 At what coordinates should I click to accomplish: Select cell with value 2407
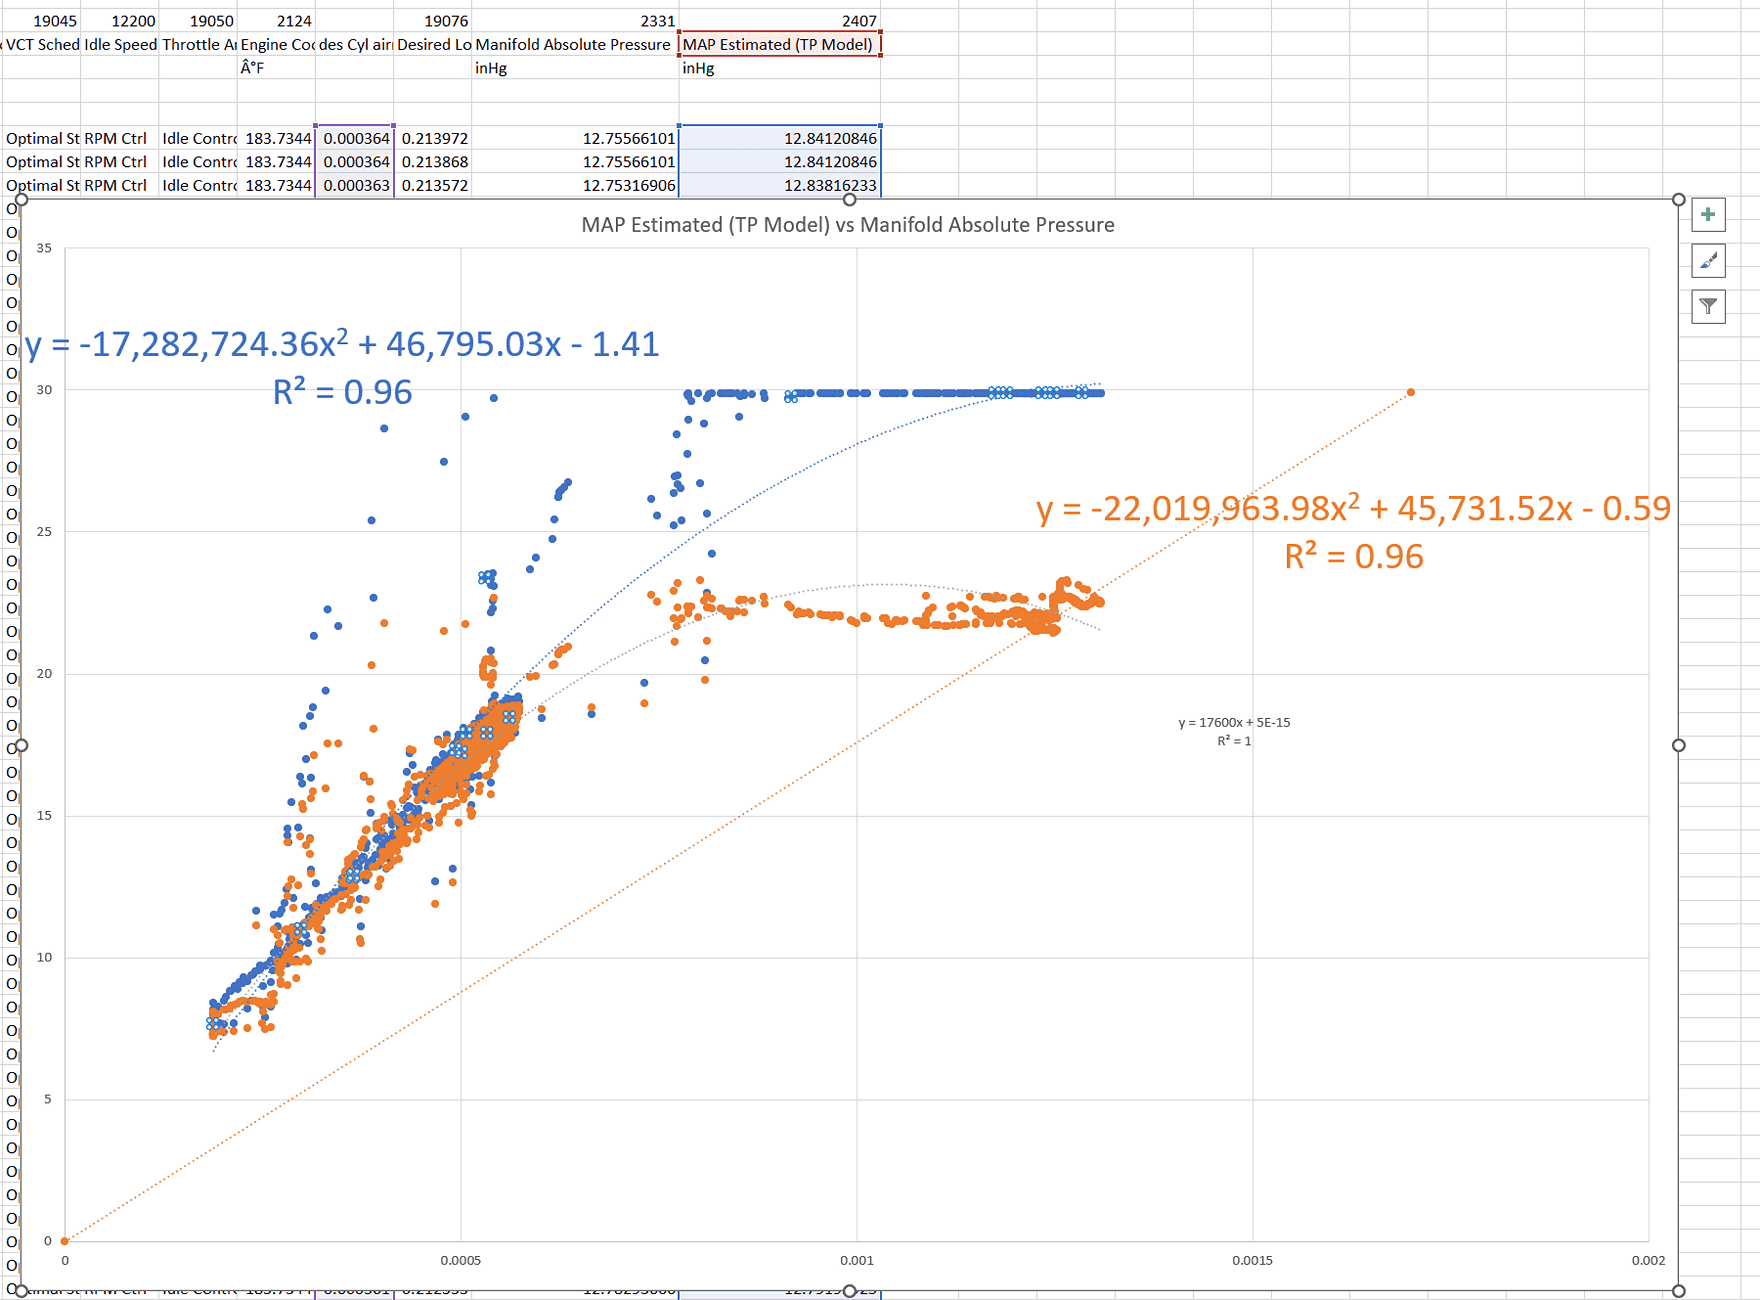tap(779, 21)
